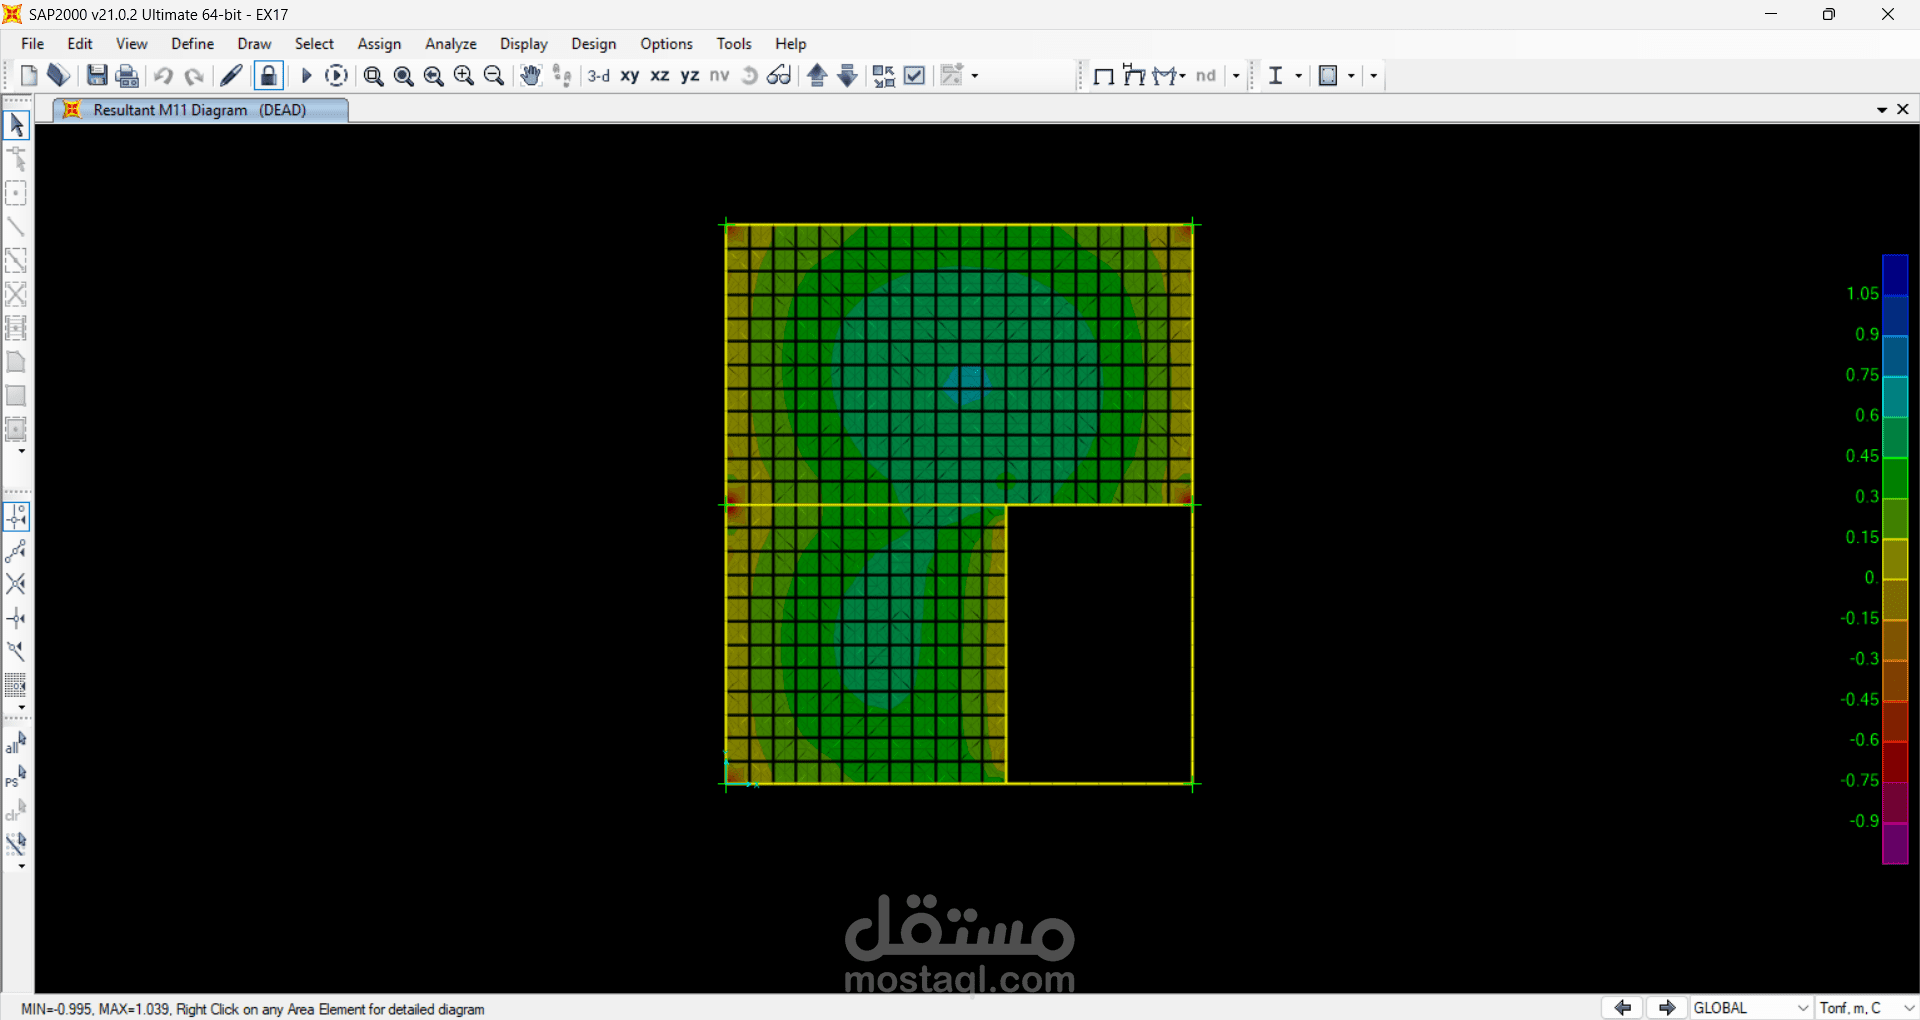
Task: Set view to the xz plane
Action: [x=660, y=76]
